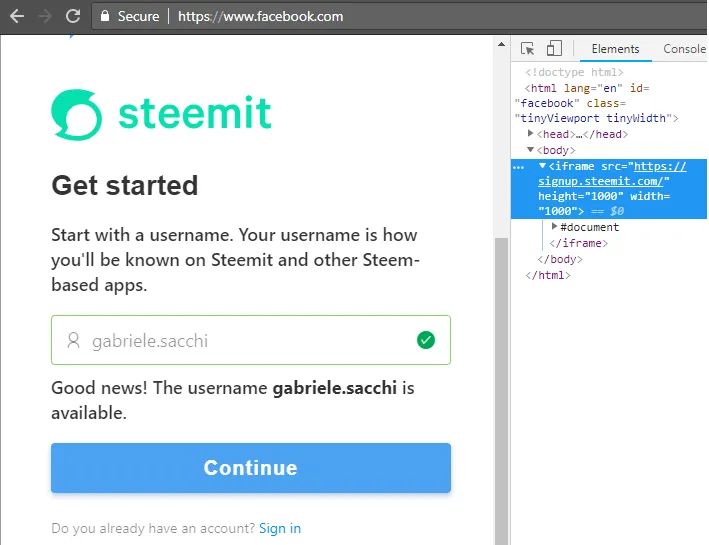
Task: Follow the Sign in link
Action: pos(280,528)
